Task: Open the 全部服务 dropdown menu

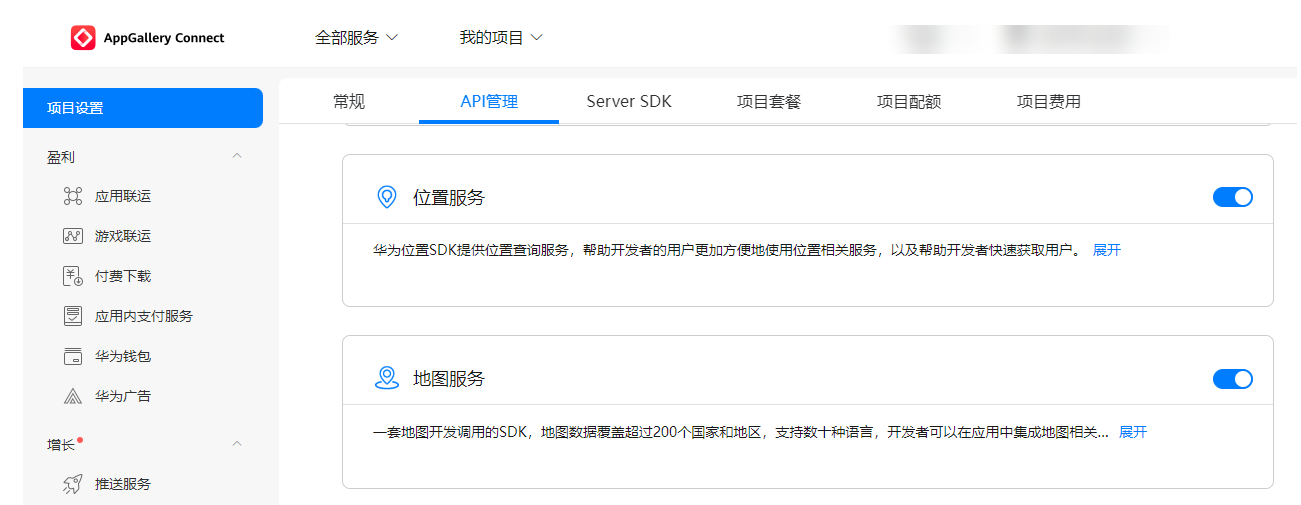Action: (357, 38)
